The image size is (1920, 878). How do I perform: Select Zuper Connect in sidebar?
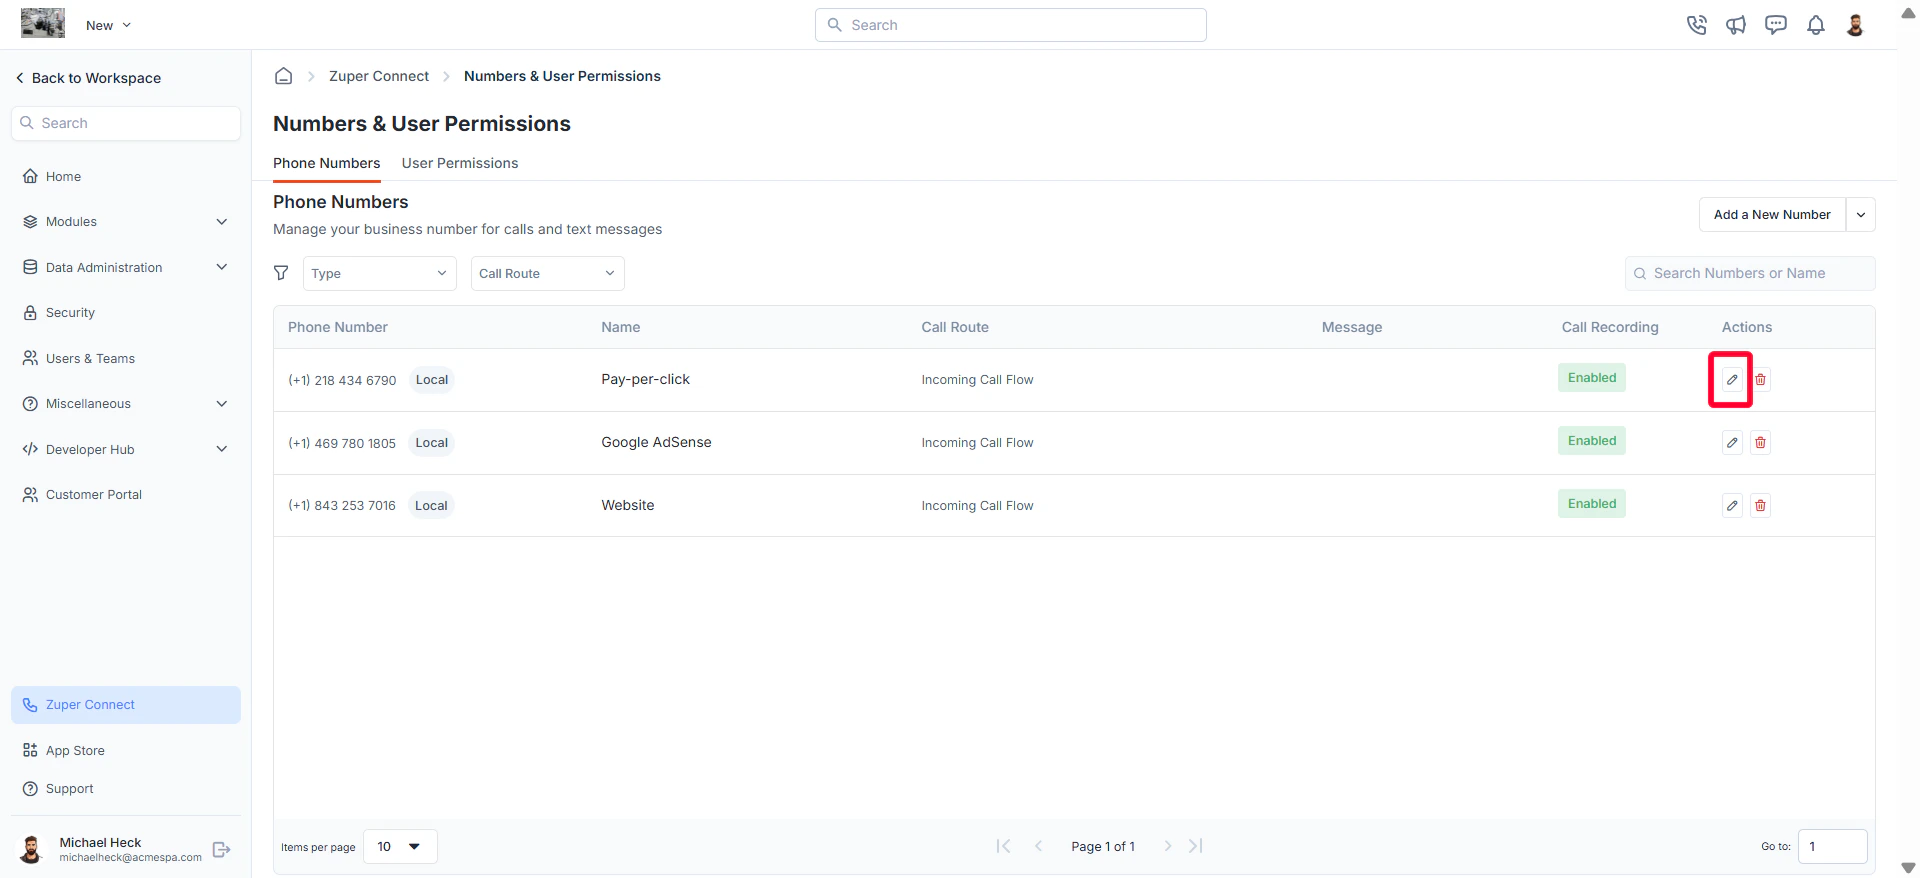click(126, 705)
